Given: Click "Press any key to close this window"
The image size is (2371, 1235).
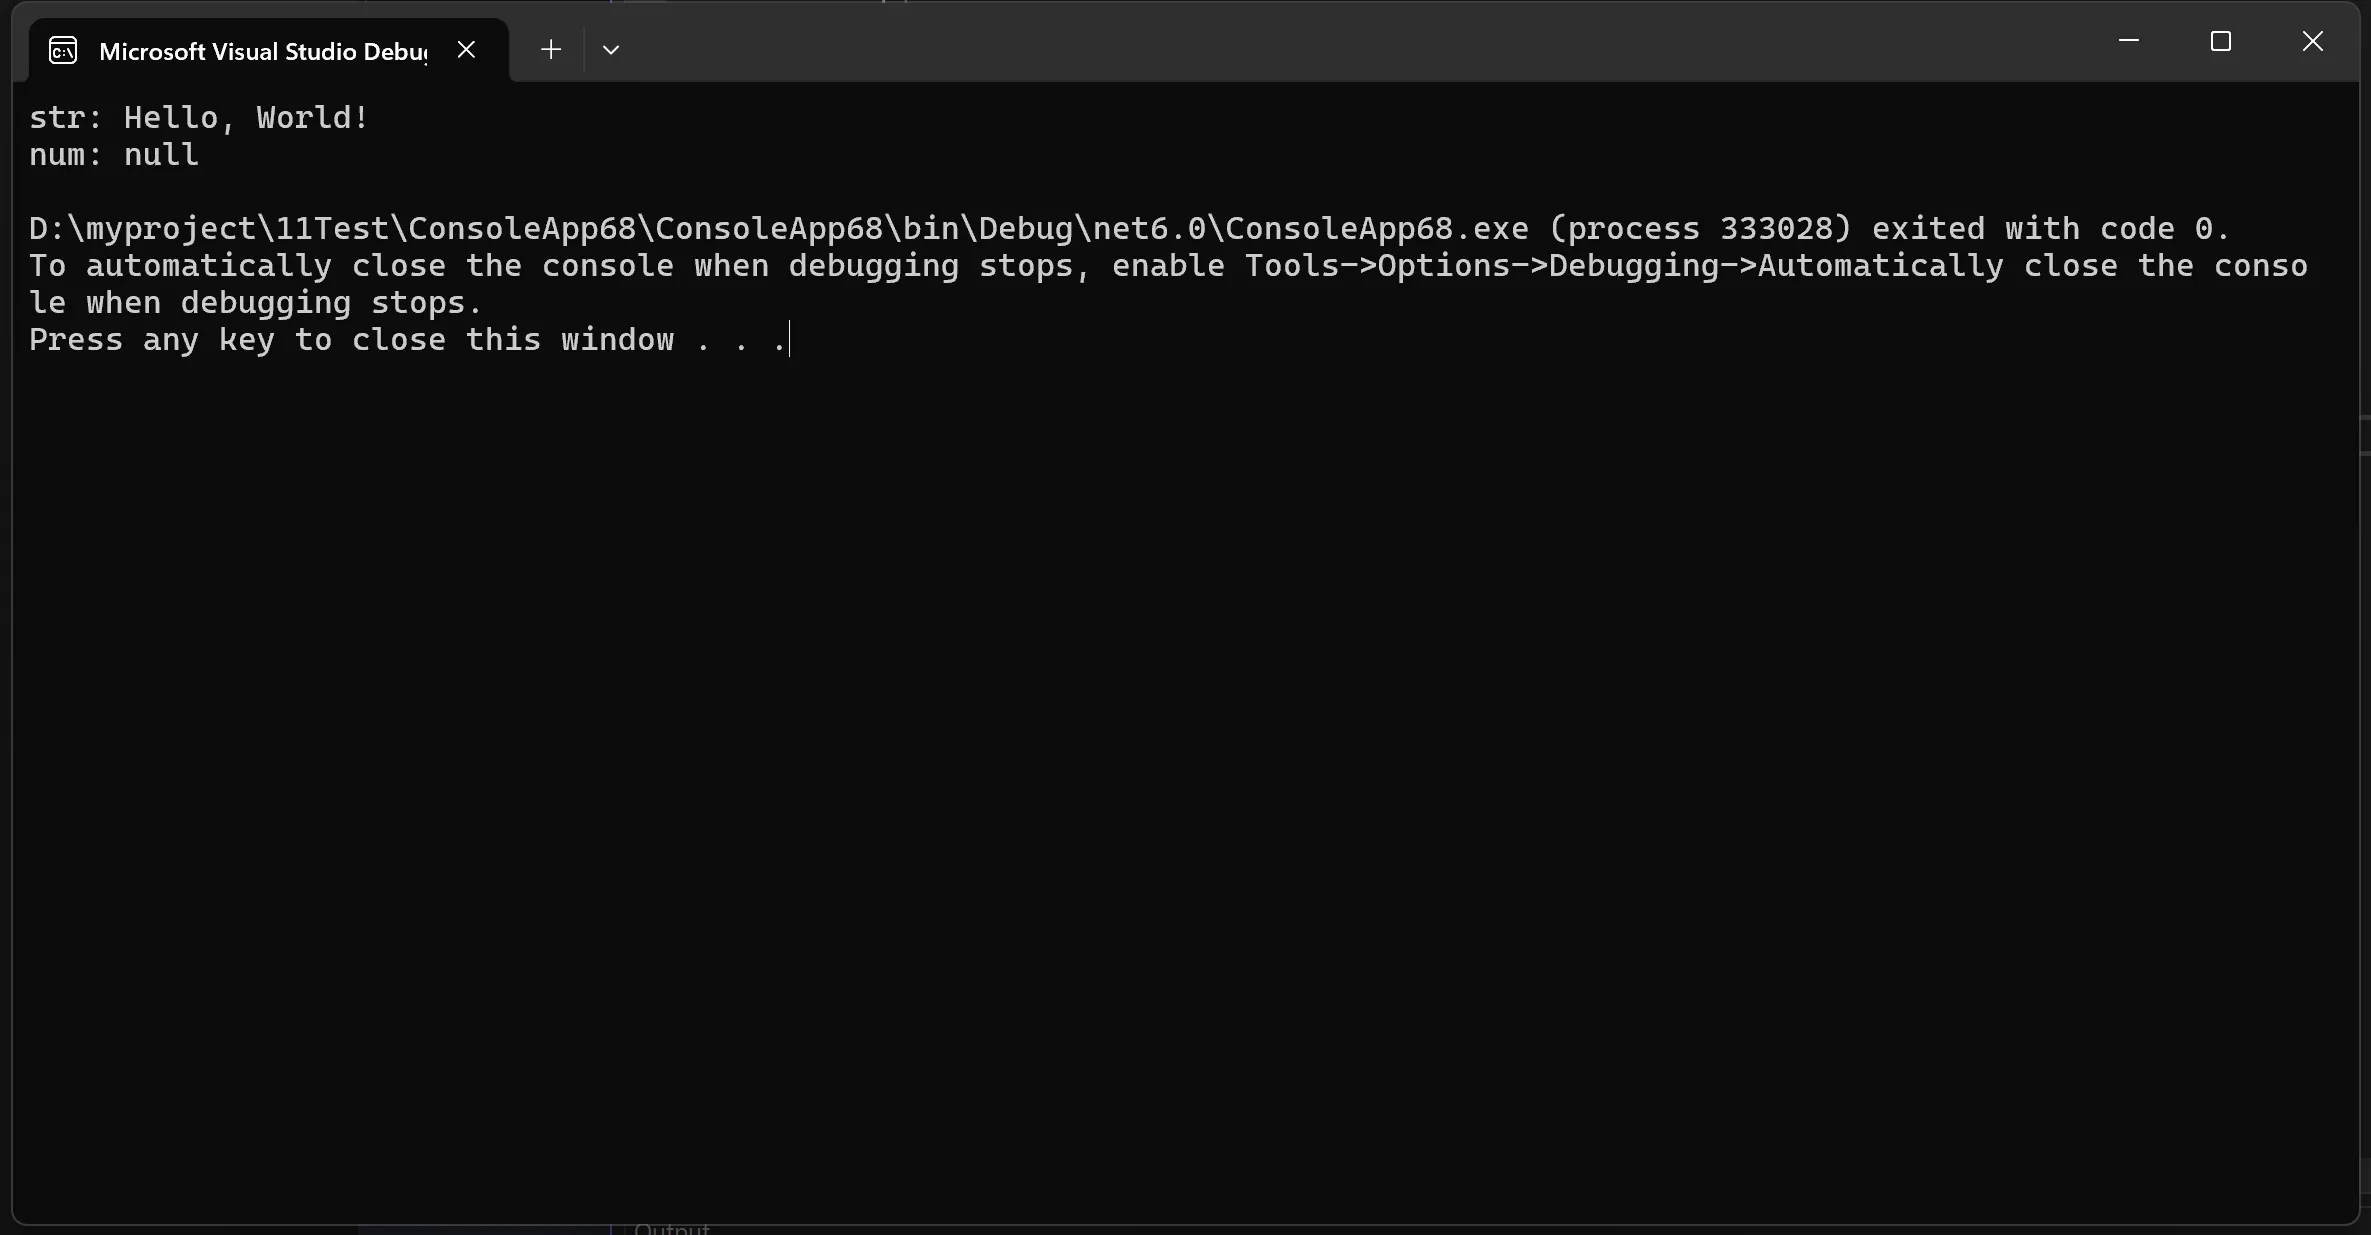Looking at the screenshot, I should click(350, 340).
